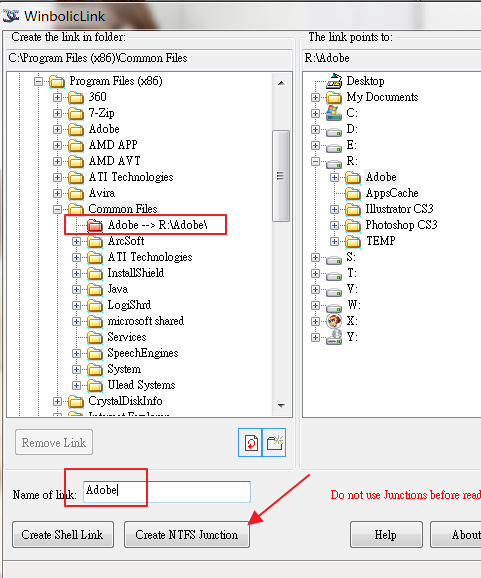Expand the Ulead Systems folder node
The image size is (481, 578).
pyautogui.click(x=76, y=386)
